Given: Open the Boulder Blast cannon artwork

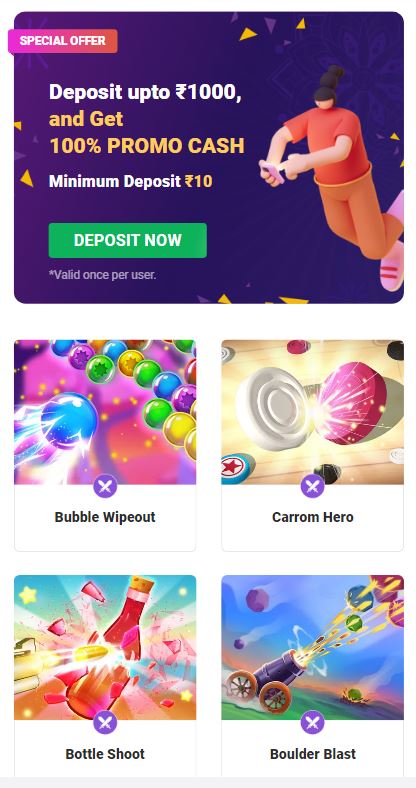Looking at the screenshot, I should 313,647.
